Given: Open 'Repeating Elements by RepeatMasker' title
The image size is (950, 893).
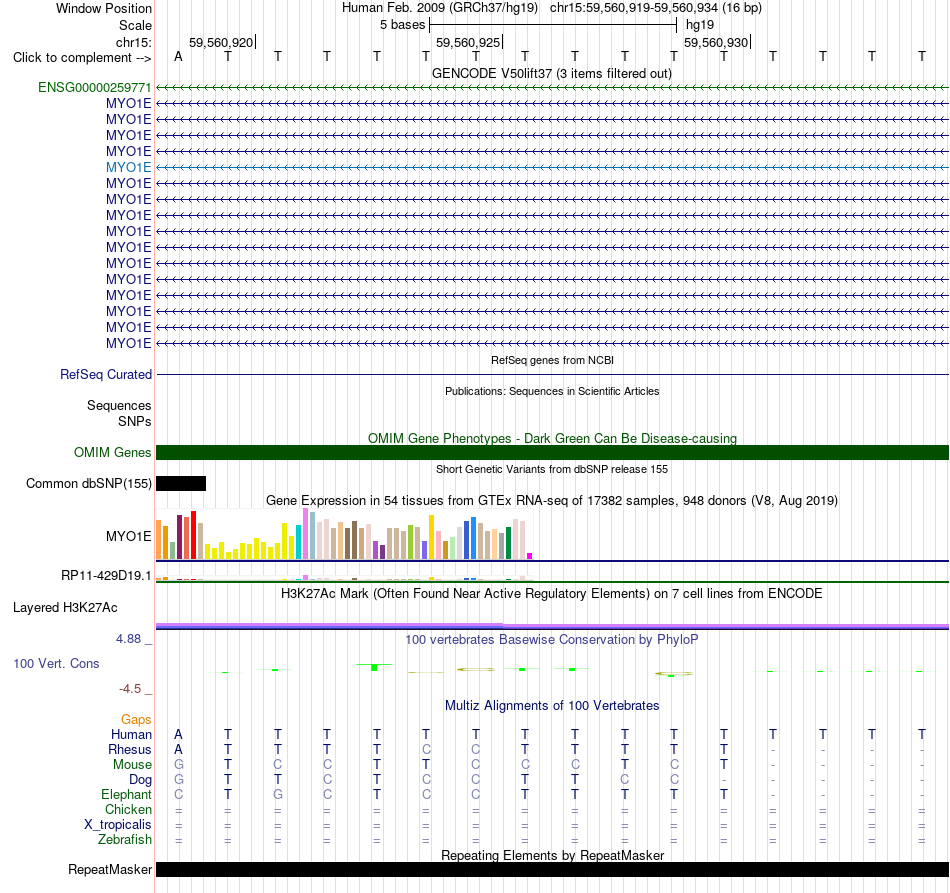Looking at the screenshot, I should pos(553,855).
